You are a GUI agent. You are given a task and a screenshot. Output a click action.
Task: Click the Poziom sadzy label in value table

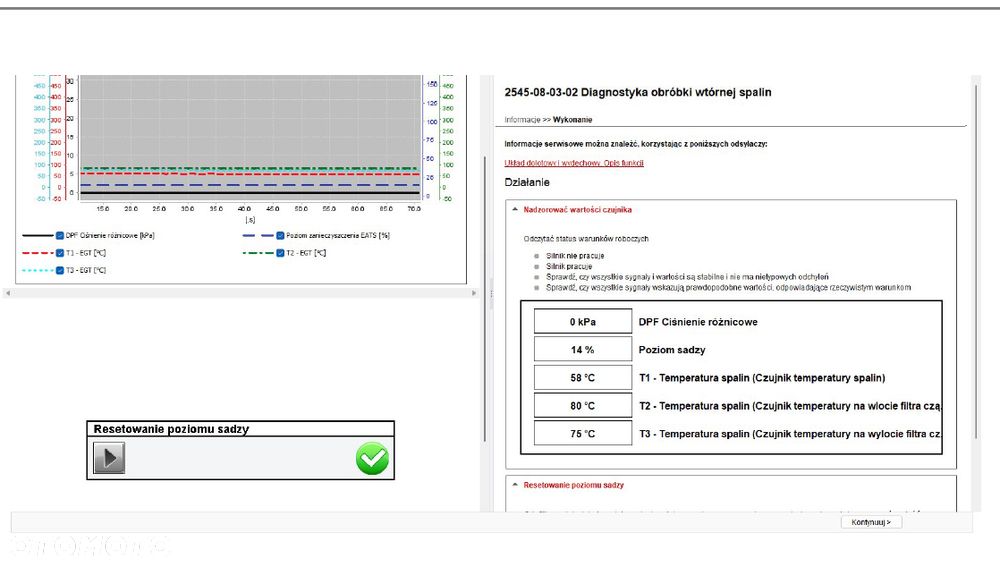(x=672, y=350)
